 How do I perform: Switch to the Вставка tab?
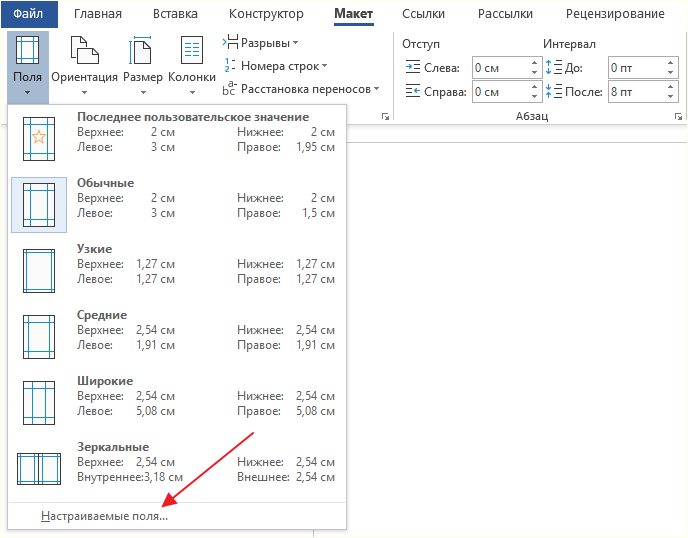pos(175,14)
